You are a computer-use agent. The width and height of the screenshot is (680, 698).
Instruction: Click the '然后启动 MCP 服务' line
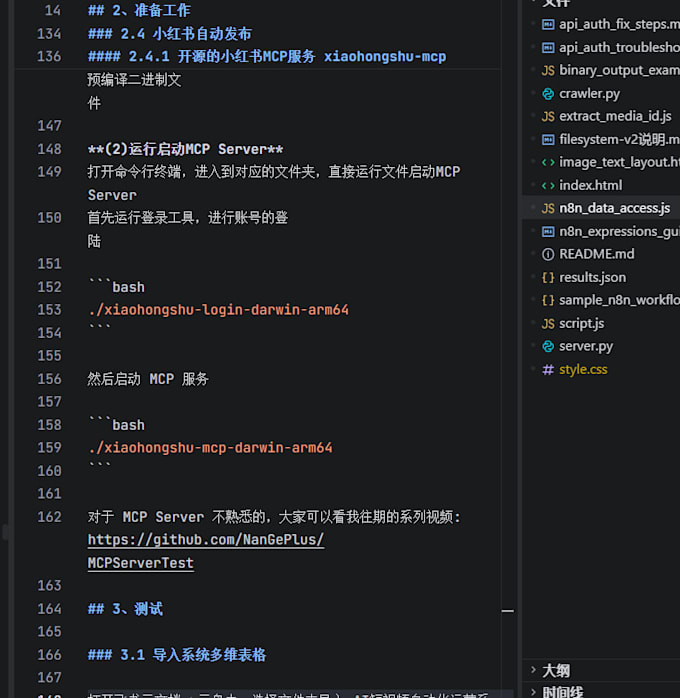tap(148, 379)
